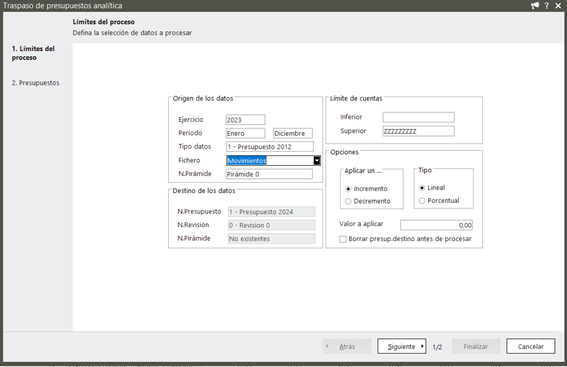Click the Inferior account limit field

pos(418,117)
